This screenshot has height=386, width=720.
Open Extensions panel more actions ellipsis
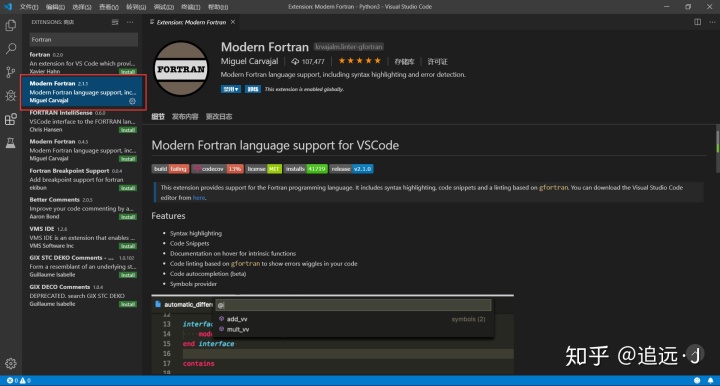(x=130, y=22)
